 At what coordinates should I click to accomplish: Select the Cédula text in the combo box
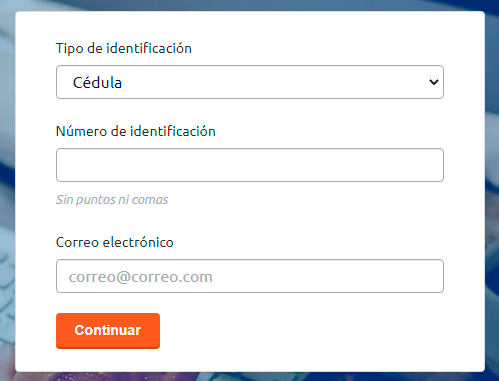point(97,83)
